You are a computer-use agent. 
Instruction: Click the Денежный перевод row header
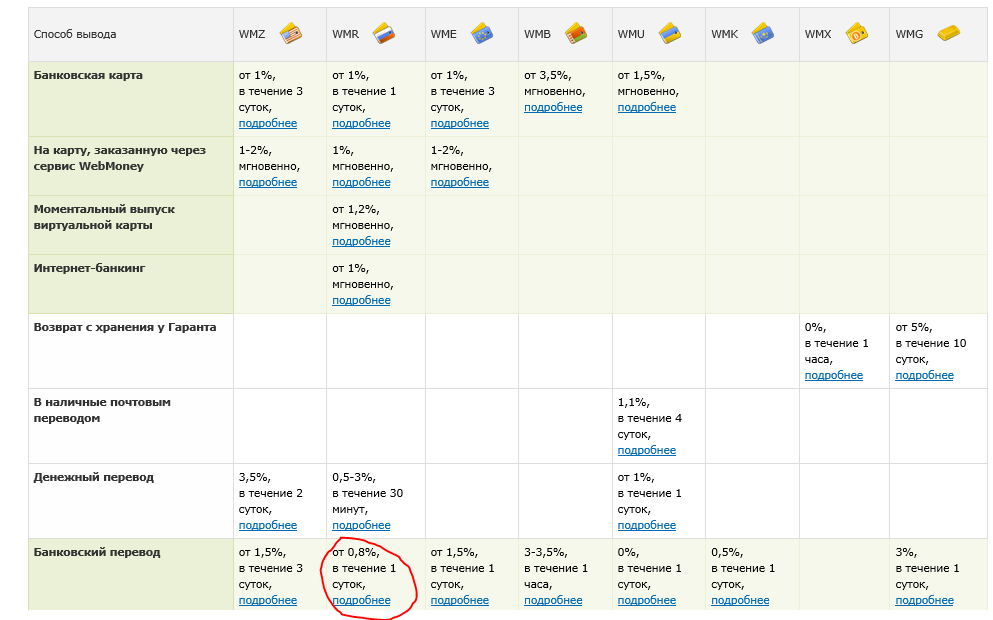click(x=94, y=477)
